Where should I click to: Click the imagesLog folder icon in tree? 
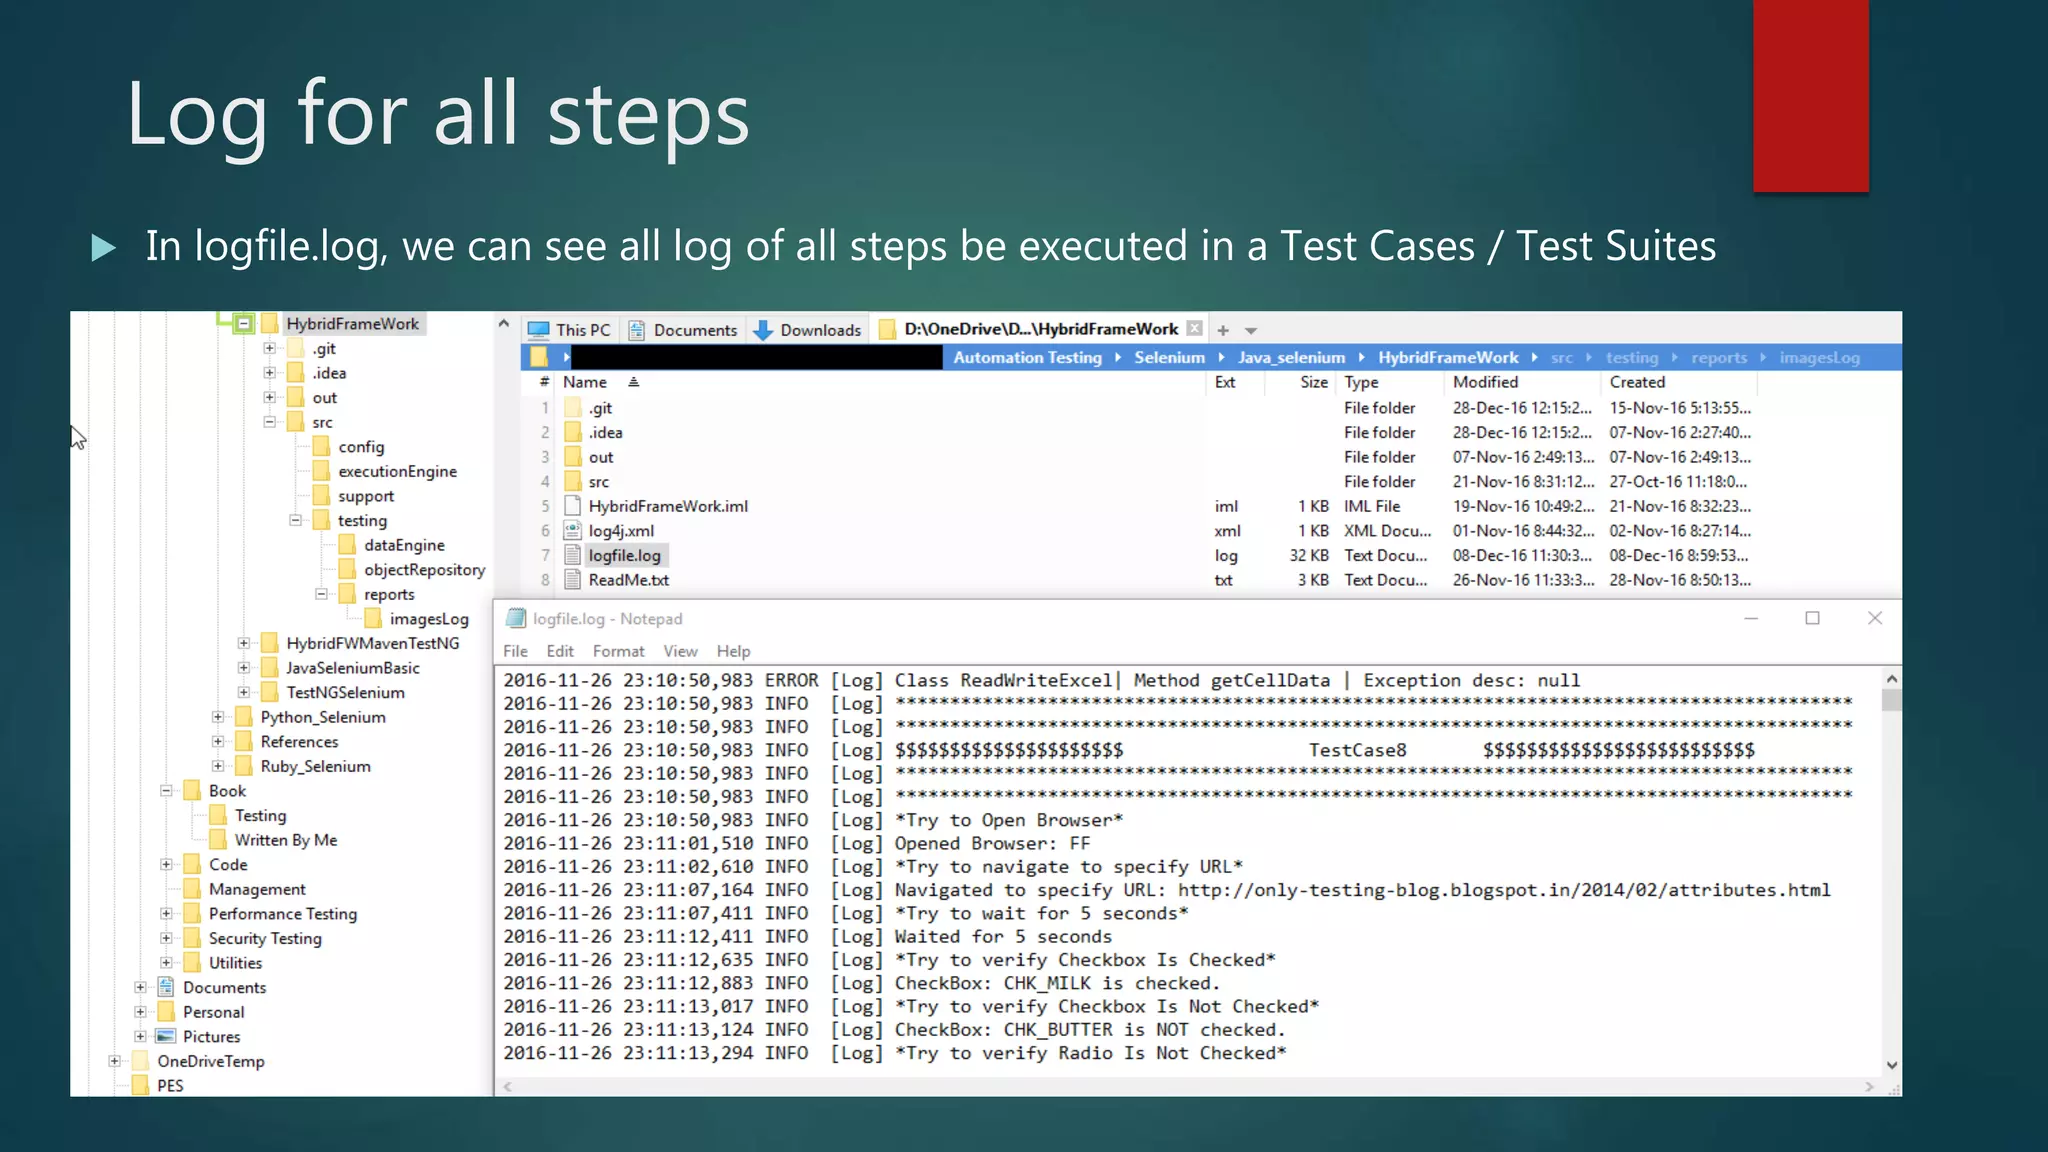tap(373, 619)
